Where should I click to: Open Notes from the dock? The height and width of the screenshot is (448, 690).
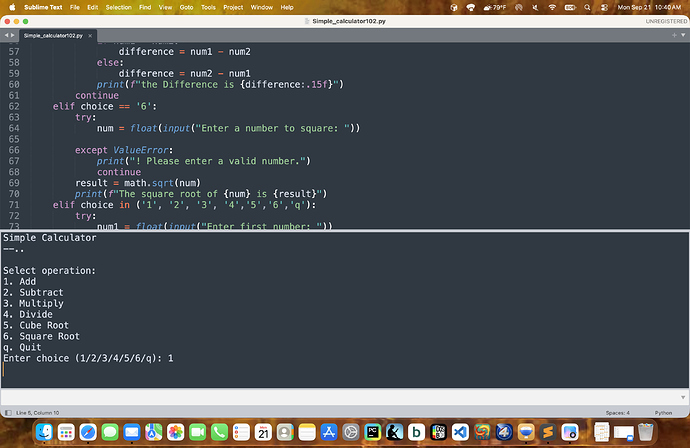coord(307,432)
